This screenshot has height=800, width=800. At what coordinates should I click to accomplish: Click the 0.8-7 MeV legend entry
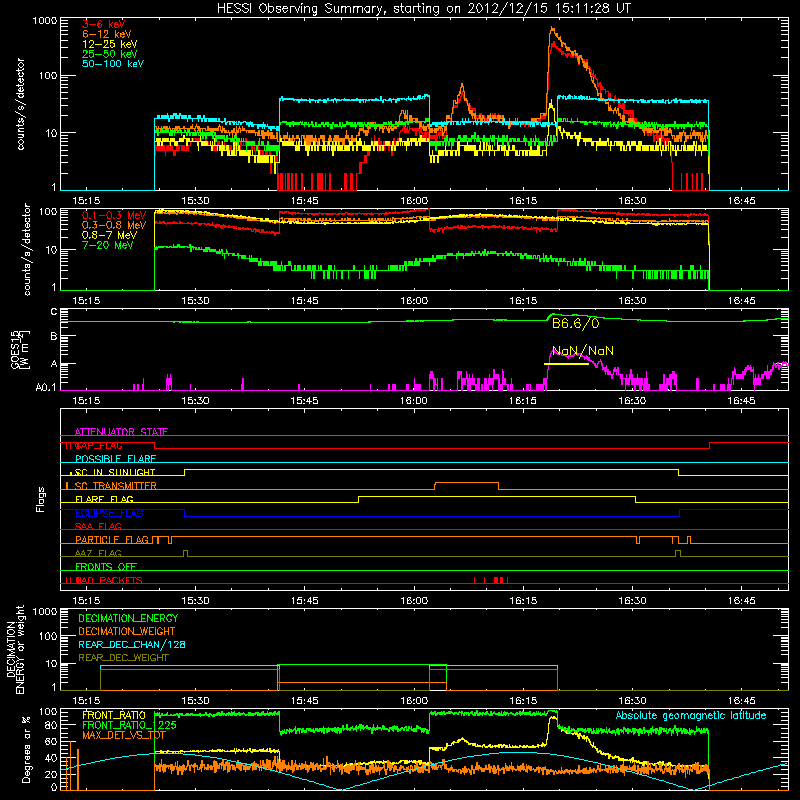point(110,236)
